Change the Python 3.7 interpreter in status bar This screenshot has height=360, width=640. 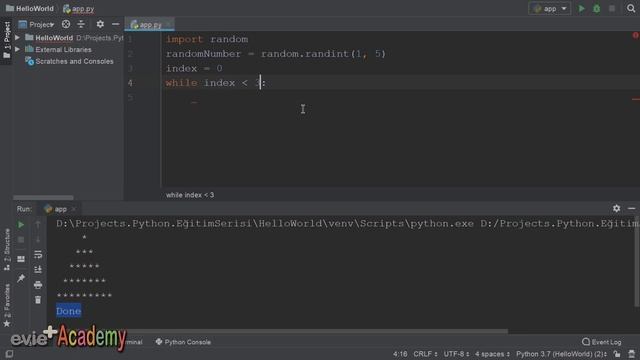point(562,354)
